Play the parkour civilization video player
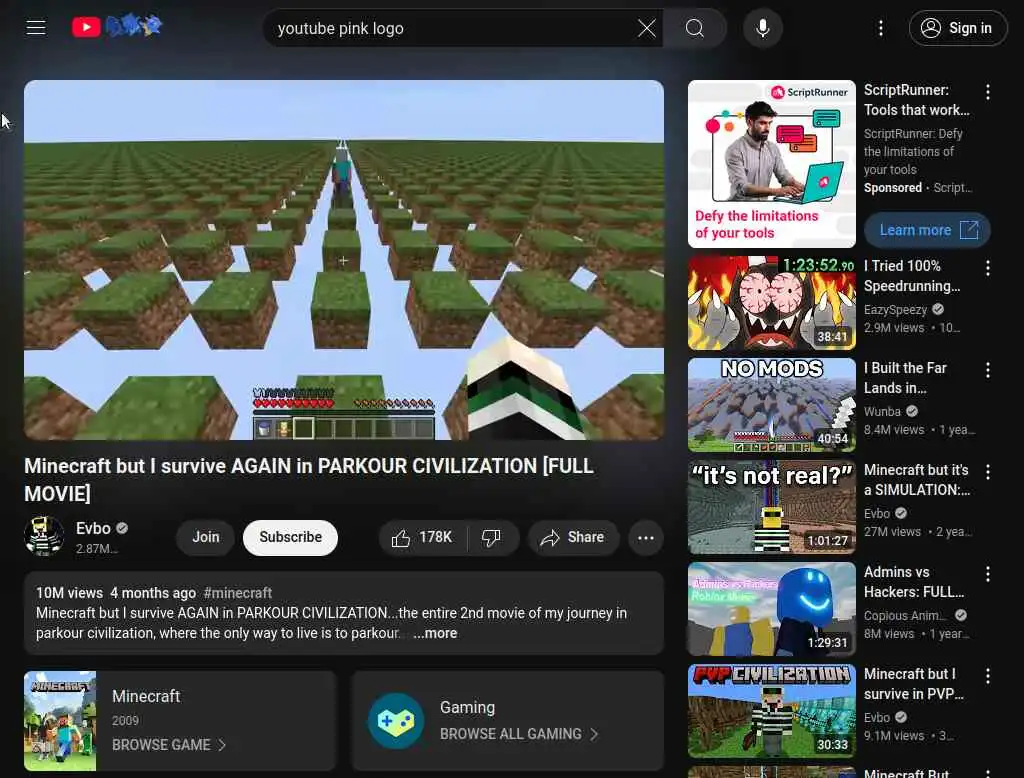The image size is (1024, 778). coord(344,260)
